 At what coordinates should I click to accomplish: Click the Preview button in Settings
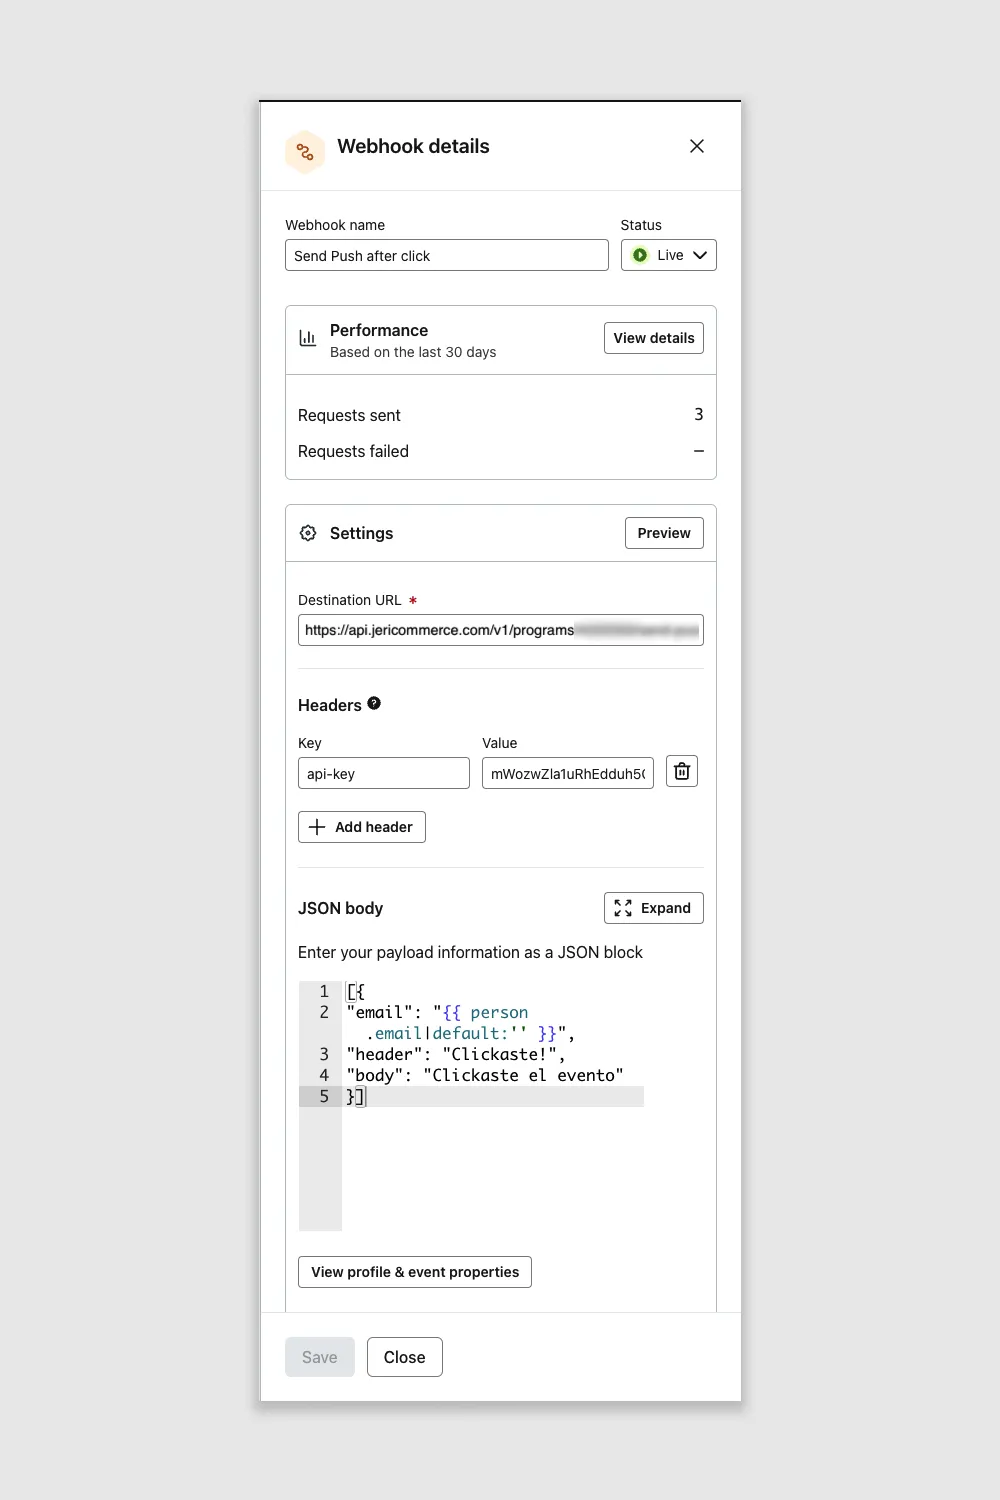(664, 533)
